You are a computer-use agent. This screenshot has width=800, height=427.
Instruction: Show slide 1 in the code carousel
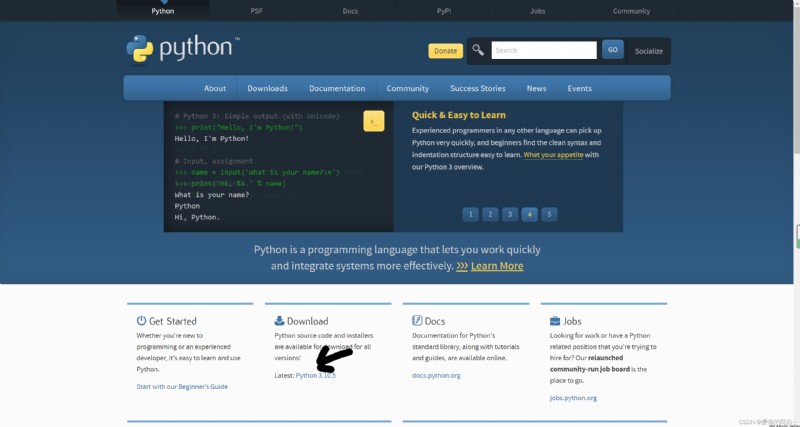tap(470, 214)
